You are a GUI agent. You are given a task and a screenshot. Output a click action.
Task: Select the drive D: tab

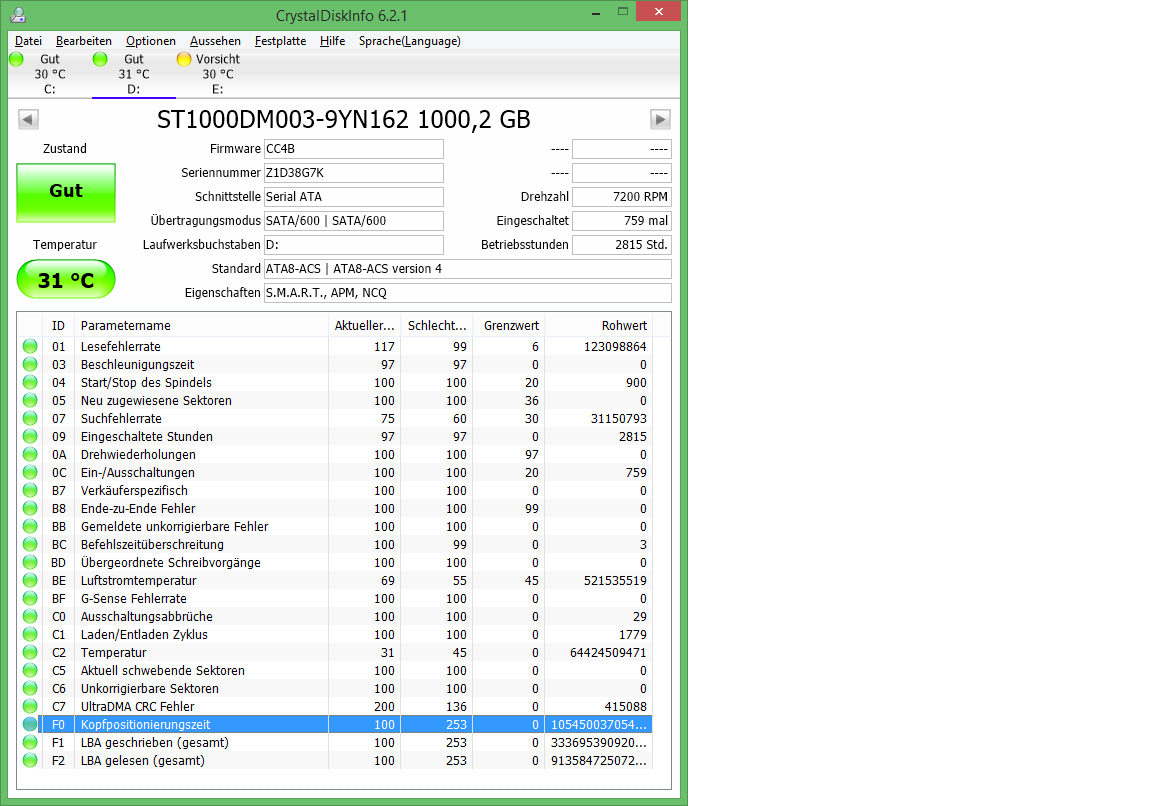[x=134, y=74]
